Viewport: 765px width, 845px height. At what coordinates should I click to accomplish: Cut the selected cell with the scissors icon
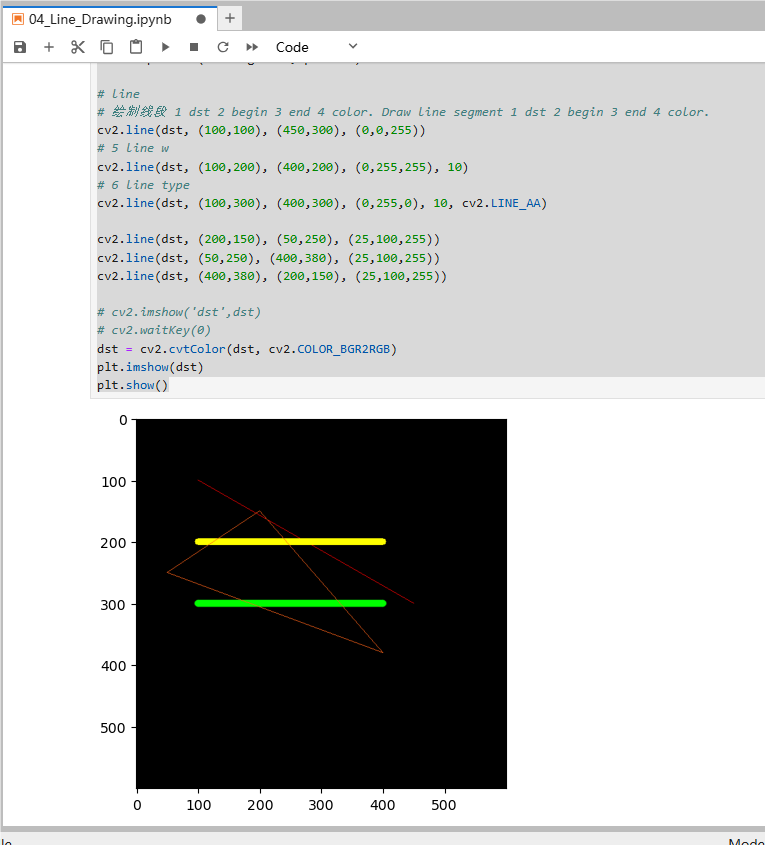point(78,47)
